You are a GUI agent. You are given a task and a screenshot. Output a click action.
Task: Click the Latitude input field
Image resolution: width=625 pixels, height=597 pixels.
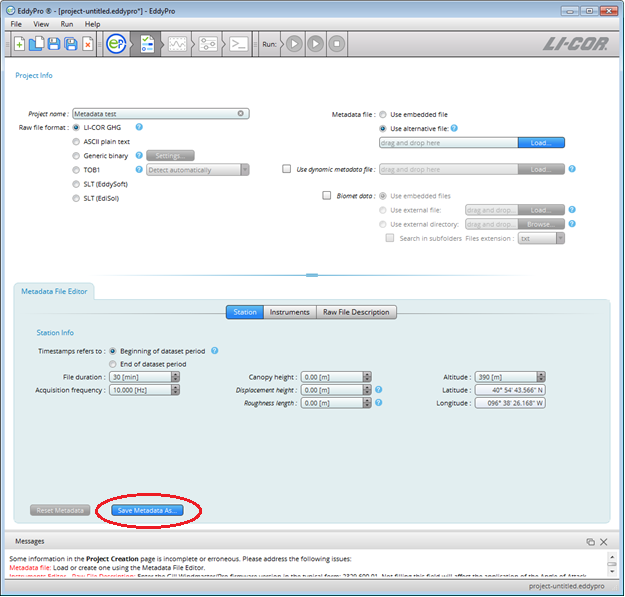(510, 390)
